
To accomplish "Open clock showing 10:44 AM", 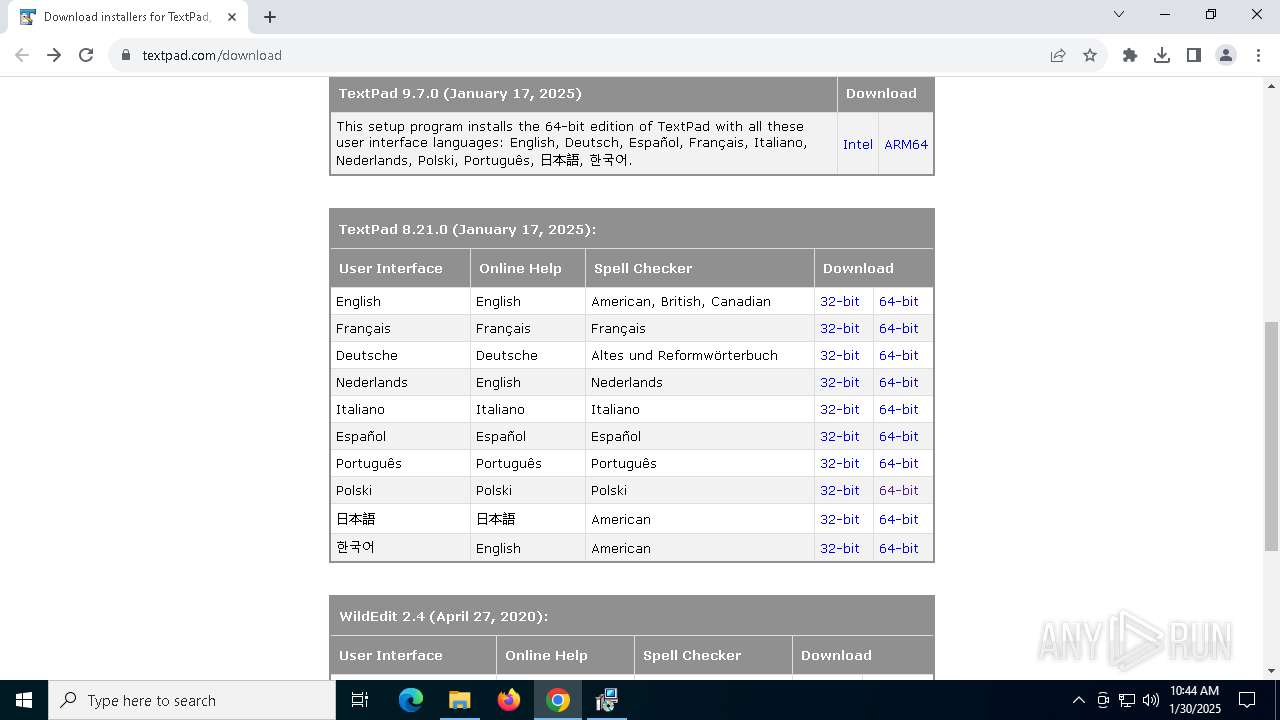I will point(1194,700).
